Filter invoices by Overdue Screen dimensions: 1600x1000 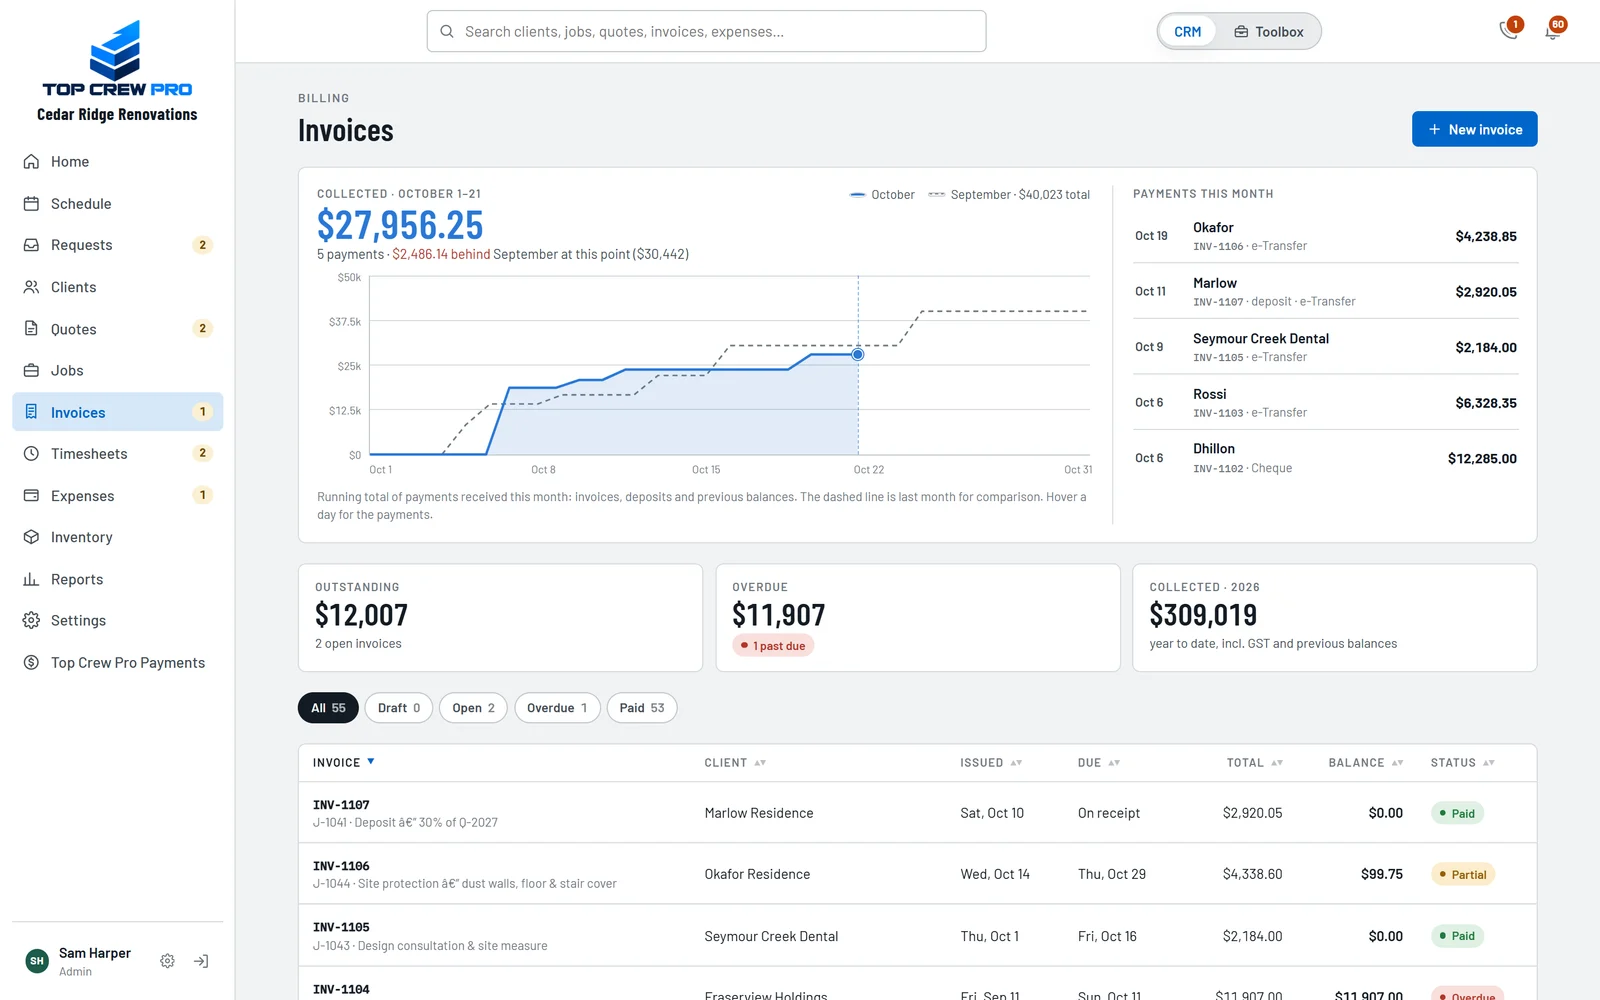click(x=557, y=708)
